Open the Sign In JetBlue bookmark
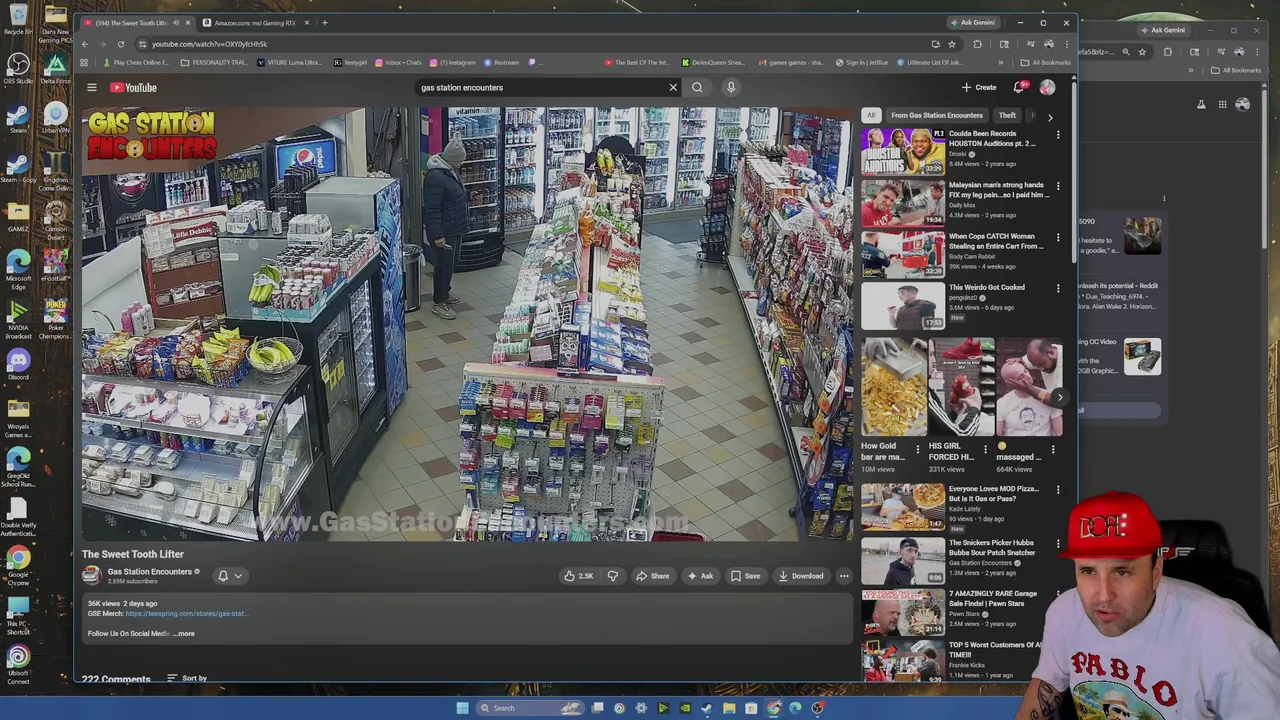 coord(862,63)
